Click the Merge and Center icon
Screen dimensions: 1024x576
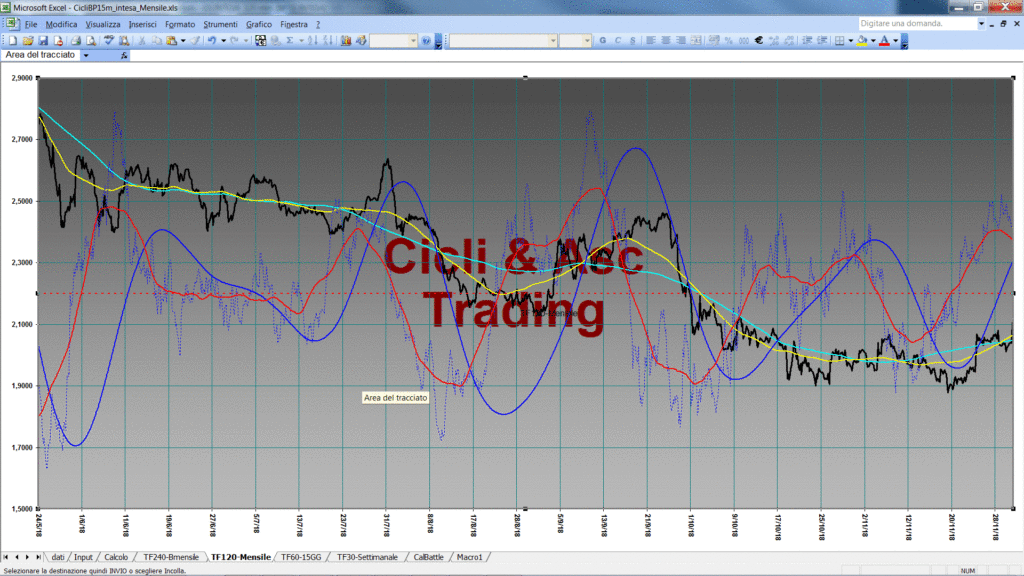pos(696,40)
